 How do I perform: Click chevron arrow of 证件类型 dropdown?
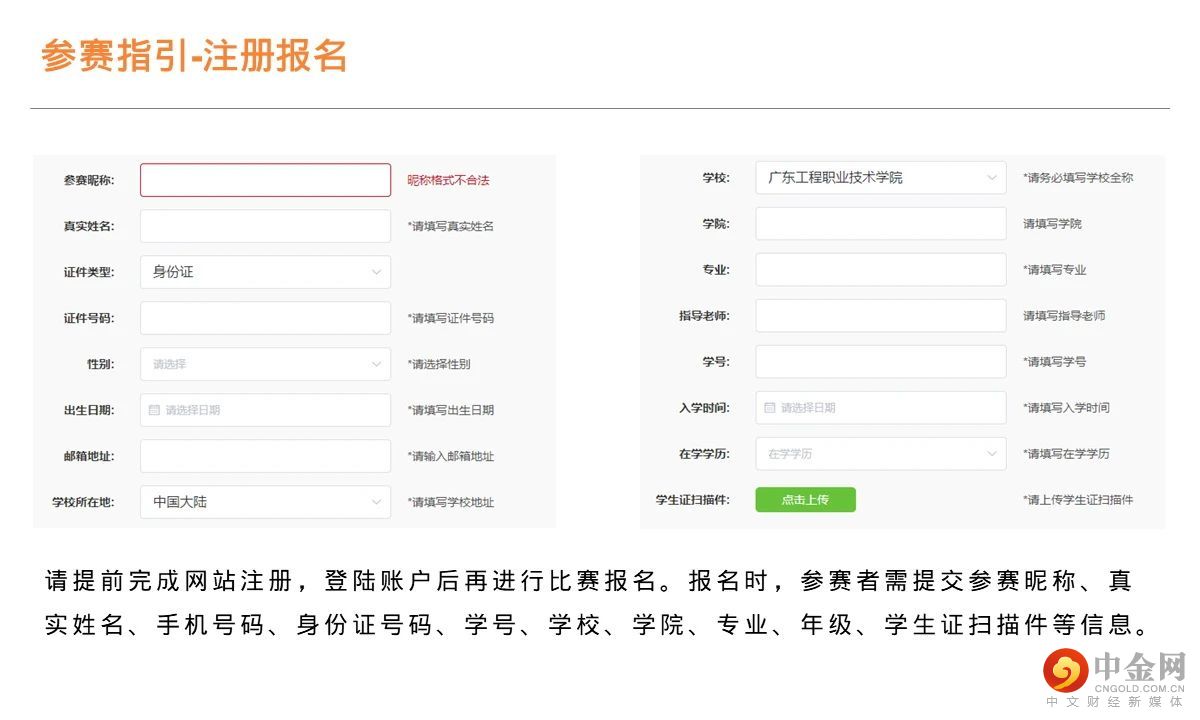point(377,272)
